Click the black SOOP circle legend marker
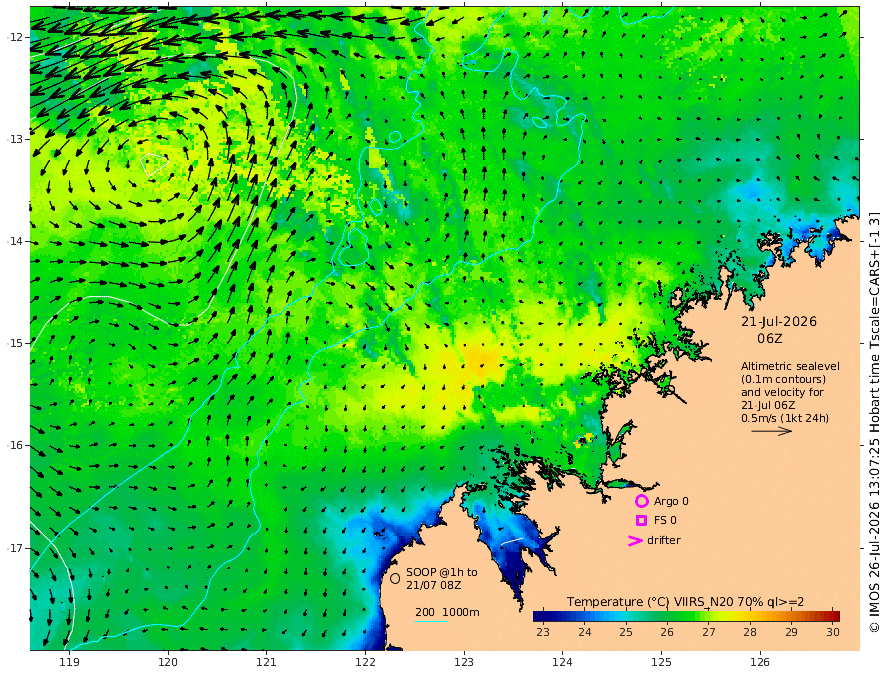Viewport: 880px width, 680px height. click(x=395, y=578)
